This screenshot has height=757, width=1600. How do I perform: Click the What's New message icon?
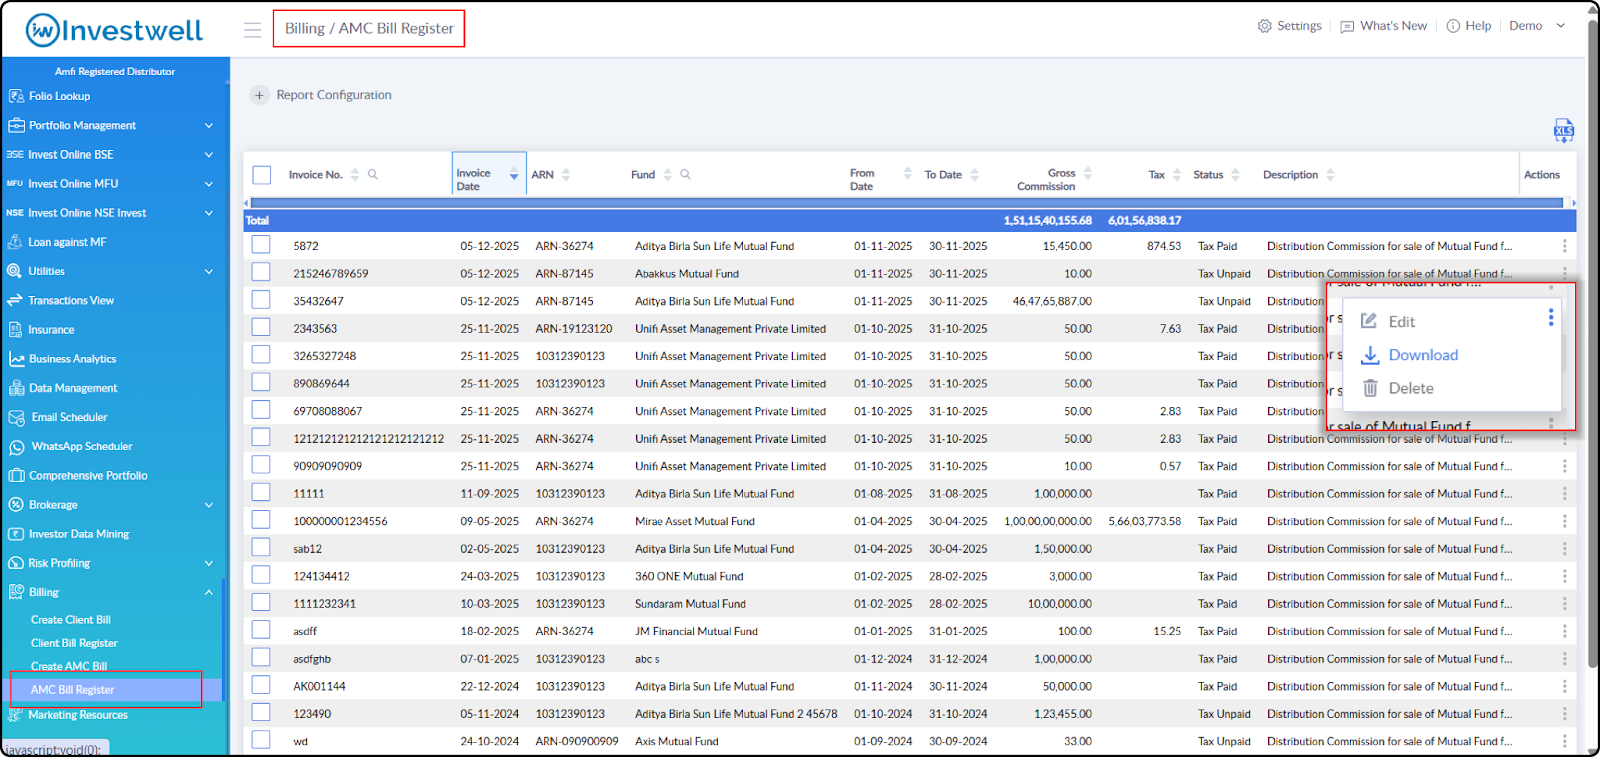[1347, 26]
